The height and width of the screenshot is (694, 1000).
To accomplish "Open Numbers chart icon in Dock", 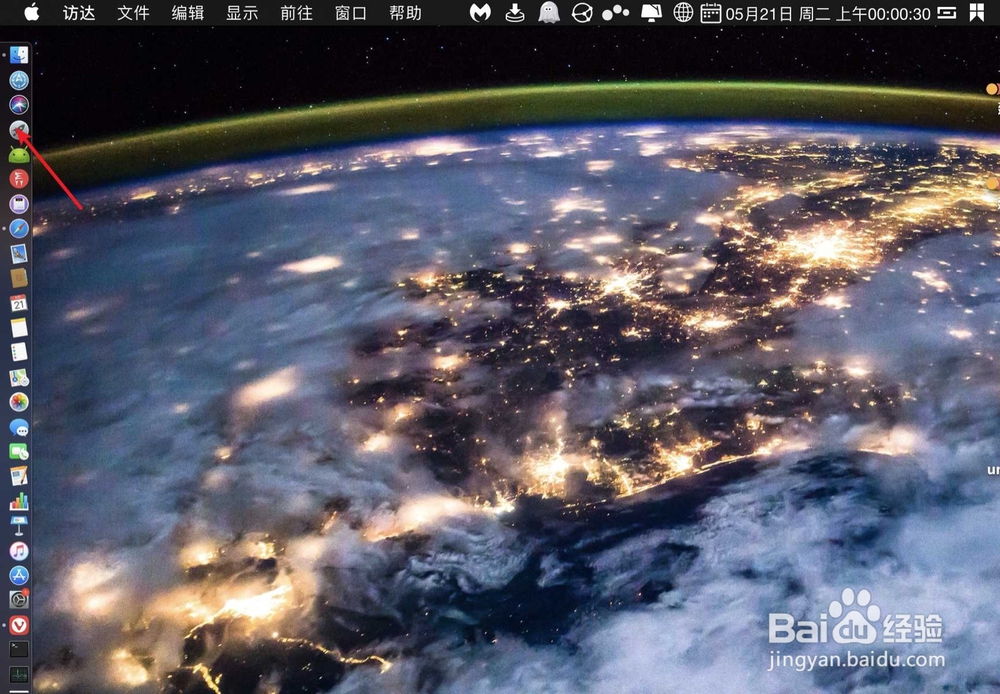I will 19,501.
